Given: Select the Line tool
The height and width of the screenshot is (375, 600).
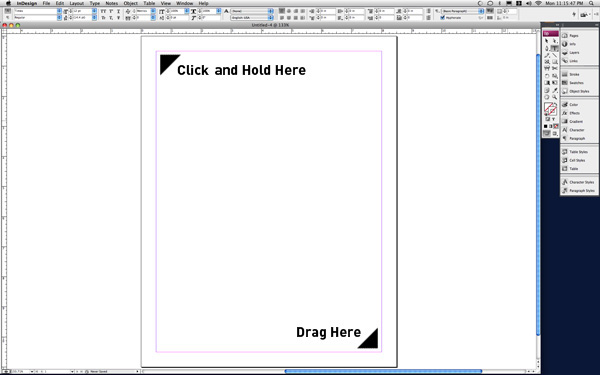Looking at the screenshot, I should click(554, 55).
